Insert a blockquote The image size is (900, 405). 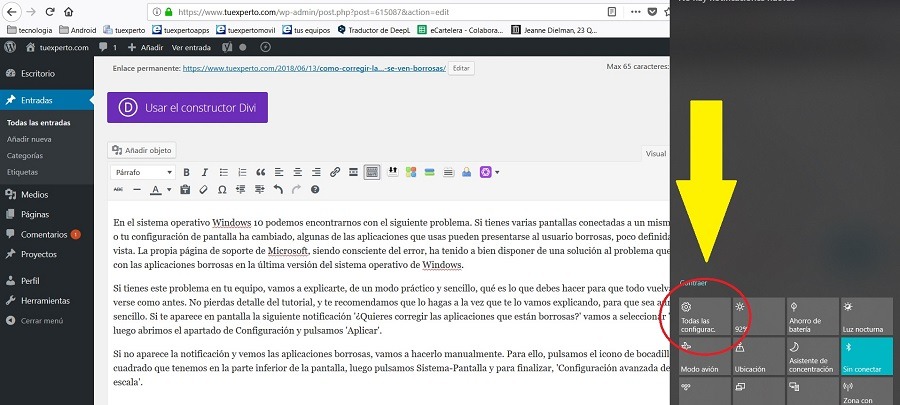click(x=261, y=172)
